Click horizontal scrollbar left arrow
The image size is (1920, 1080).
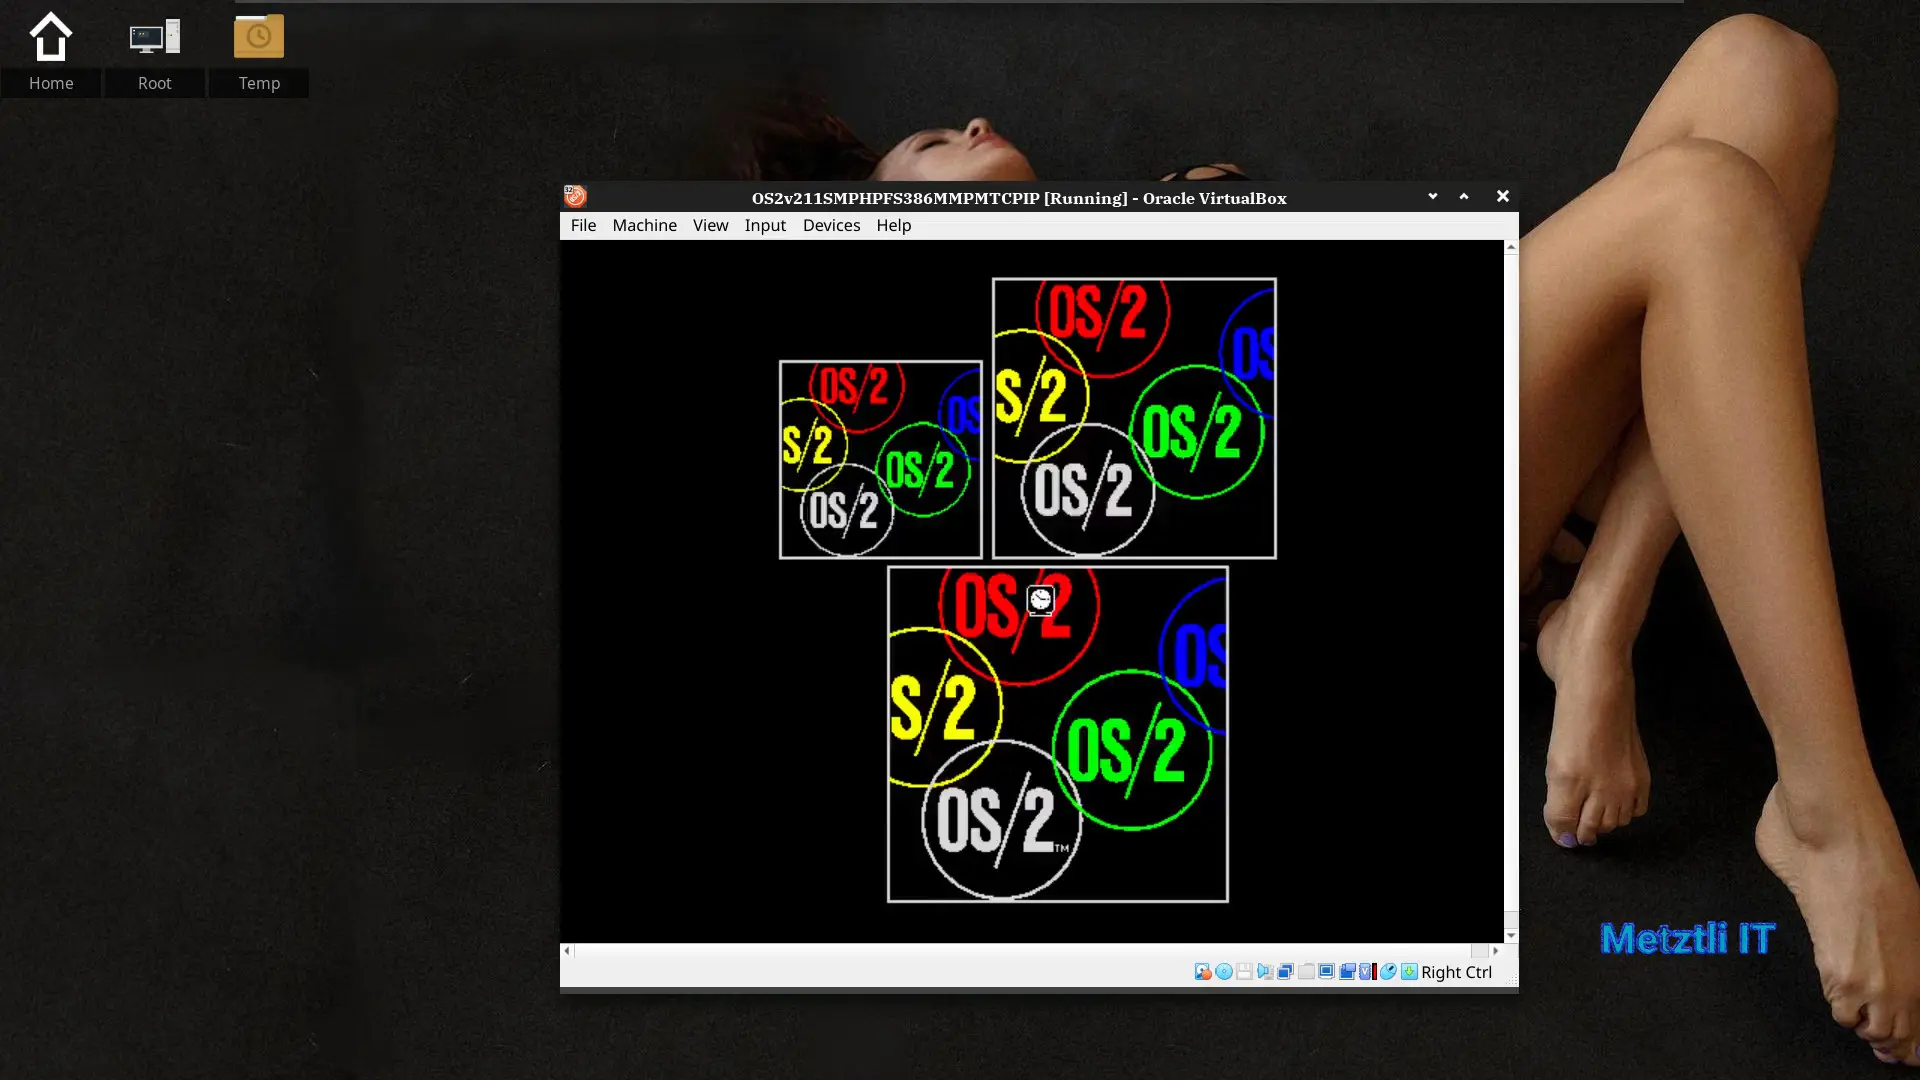point(567,951)
